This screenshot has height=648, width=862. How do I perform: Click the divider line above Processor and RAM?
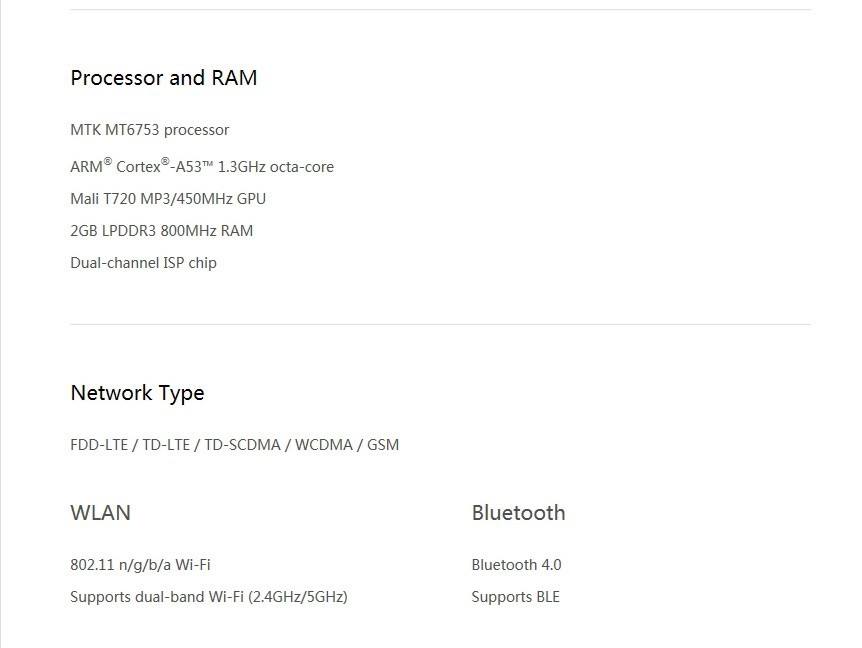(x=440, y=10)
